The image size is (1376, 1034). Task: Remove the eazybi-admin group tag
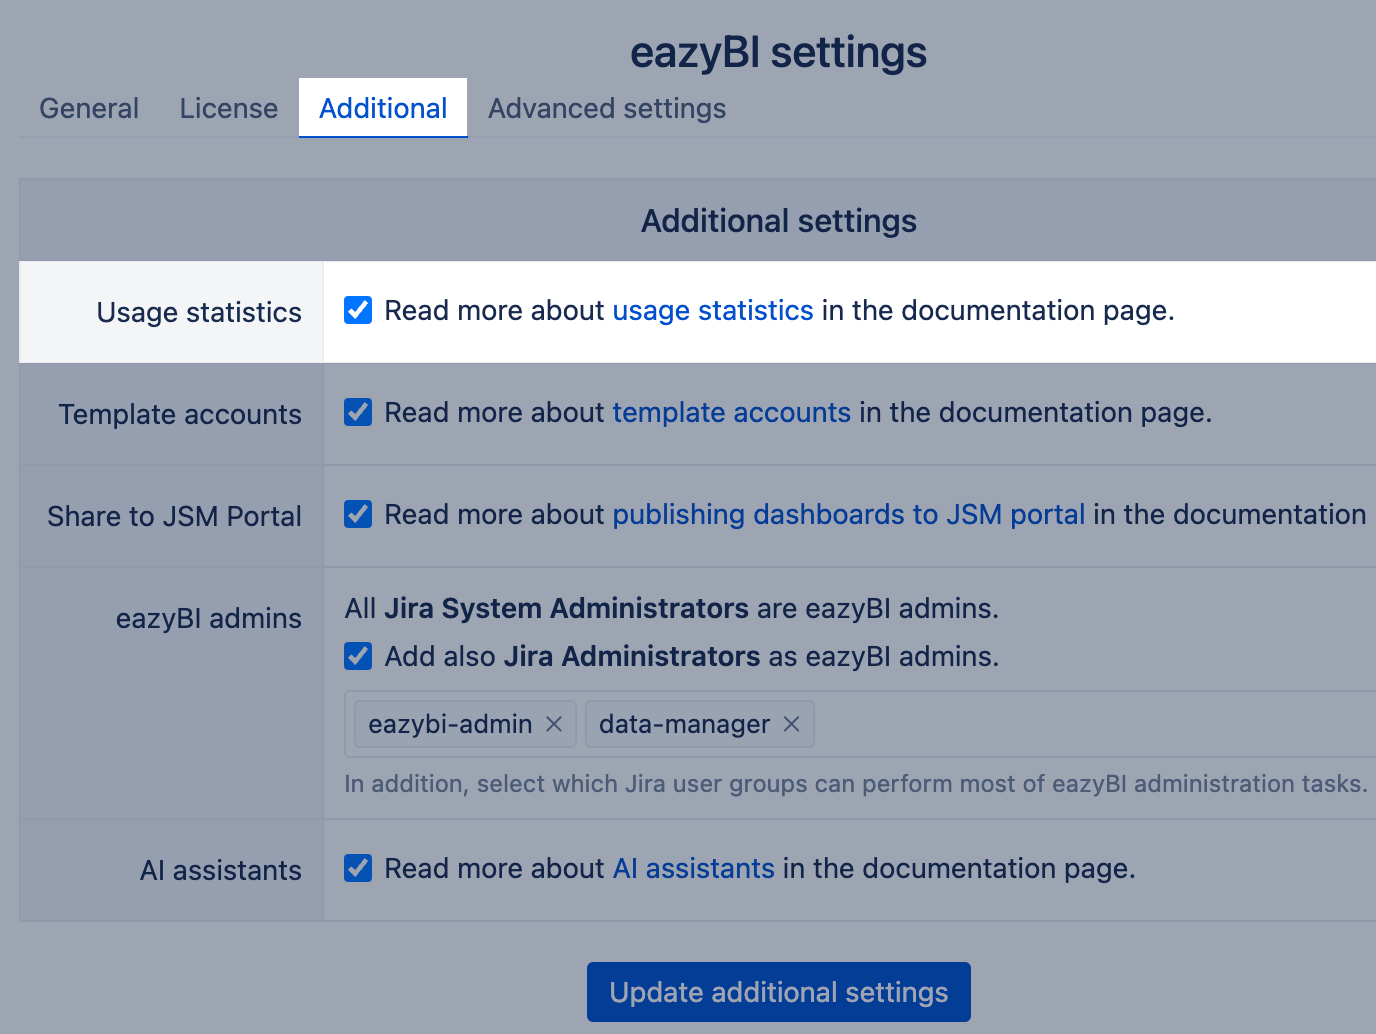pos(554,724)
